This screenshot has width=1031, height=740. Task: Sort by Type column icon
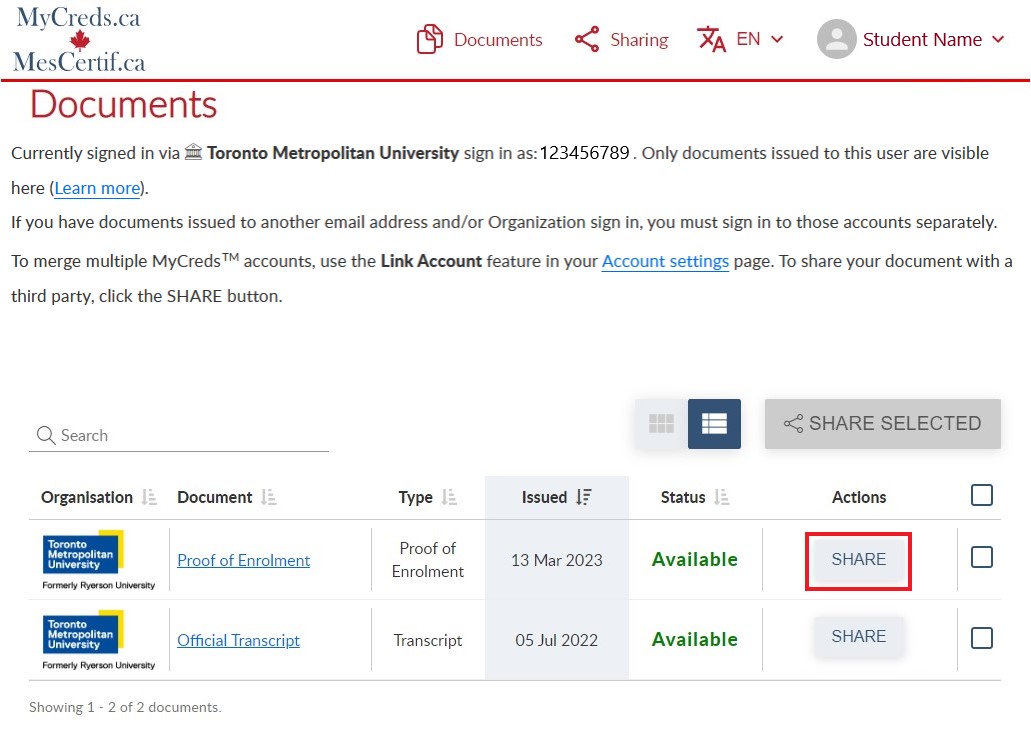pyautogui.click(x=449, y=497)
